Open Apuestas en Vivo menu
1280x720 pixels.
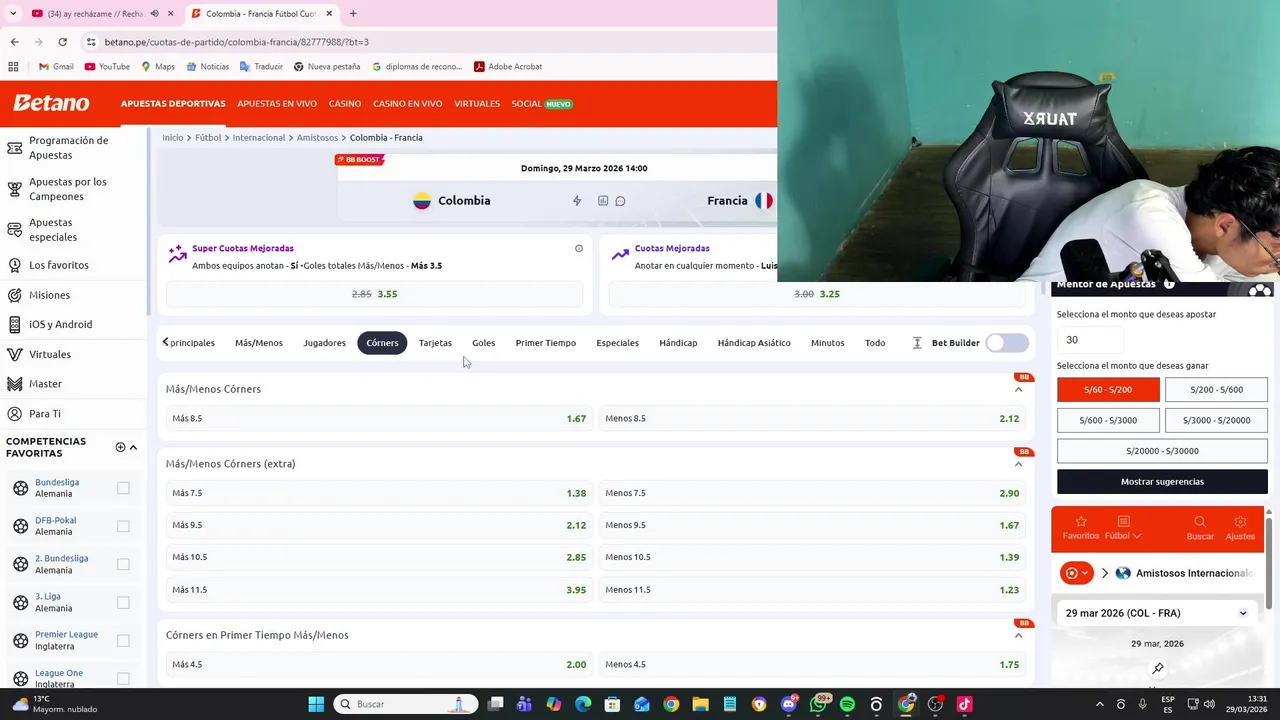click(277, 104)
